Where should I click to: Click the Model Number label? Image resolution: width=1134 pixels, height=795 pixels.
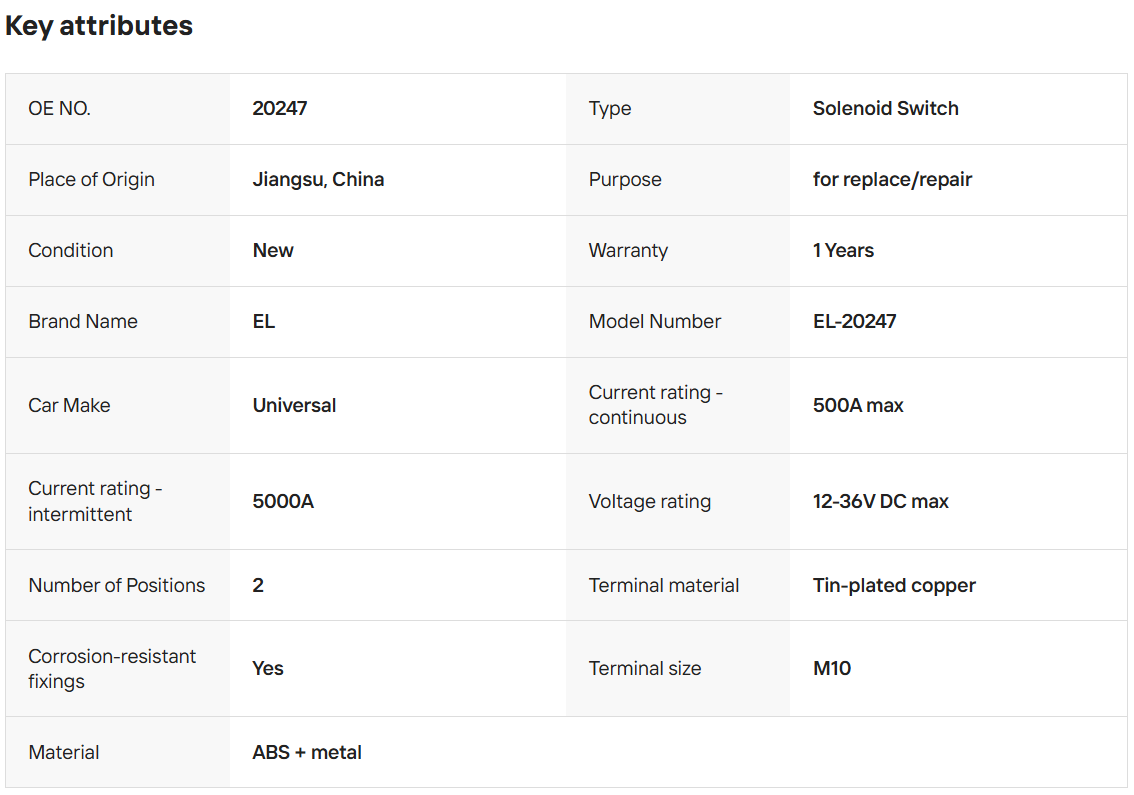point(655,321)
